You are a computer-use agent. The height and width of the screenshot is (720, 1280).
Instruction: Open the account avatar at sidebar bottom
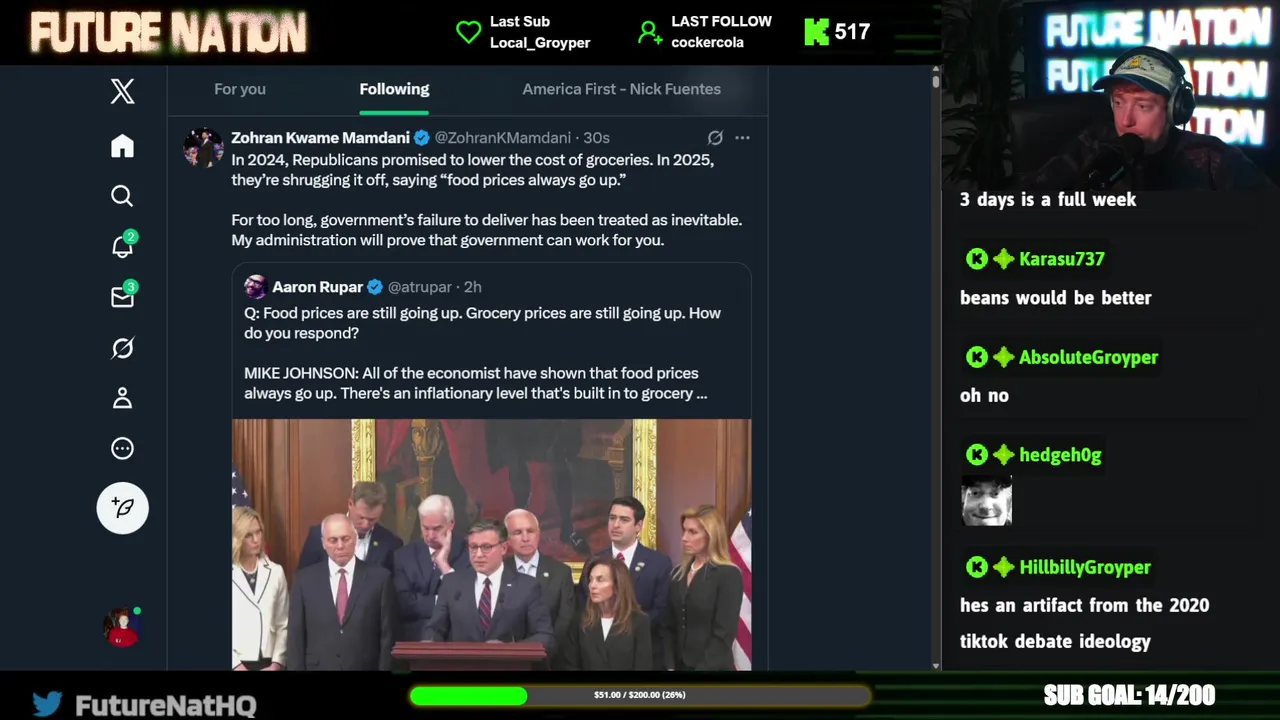click(122, 627)
